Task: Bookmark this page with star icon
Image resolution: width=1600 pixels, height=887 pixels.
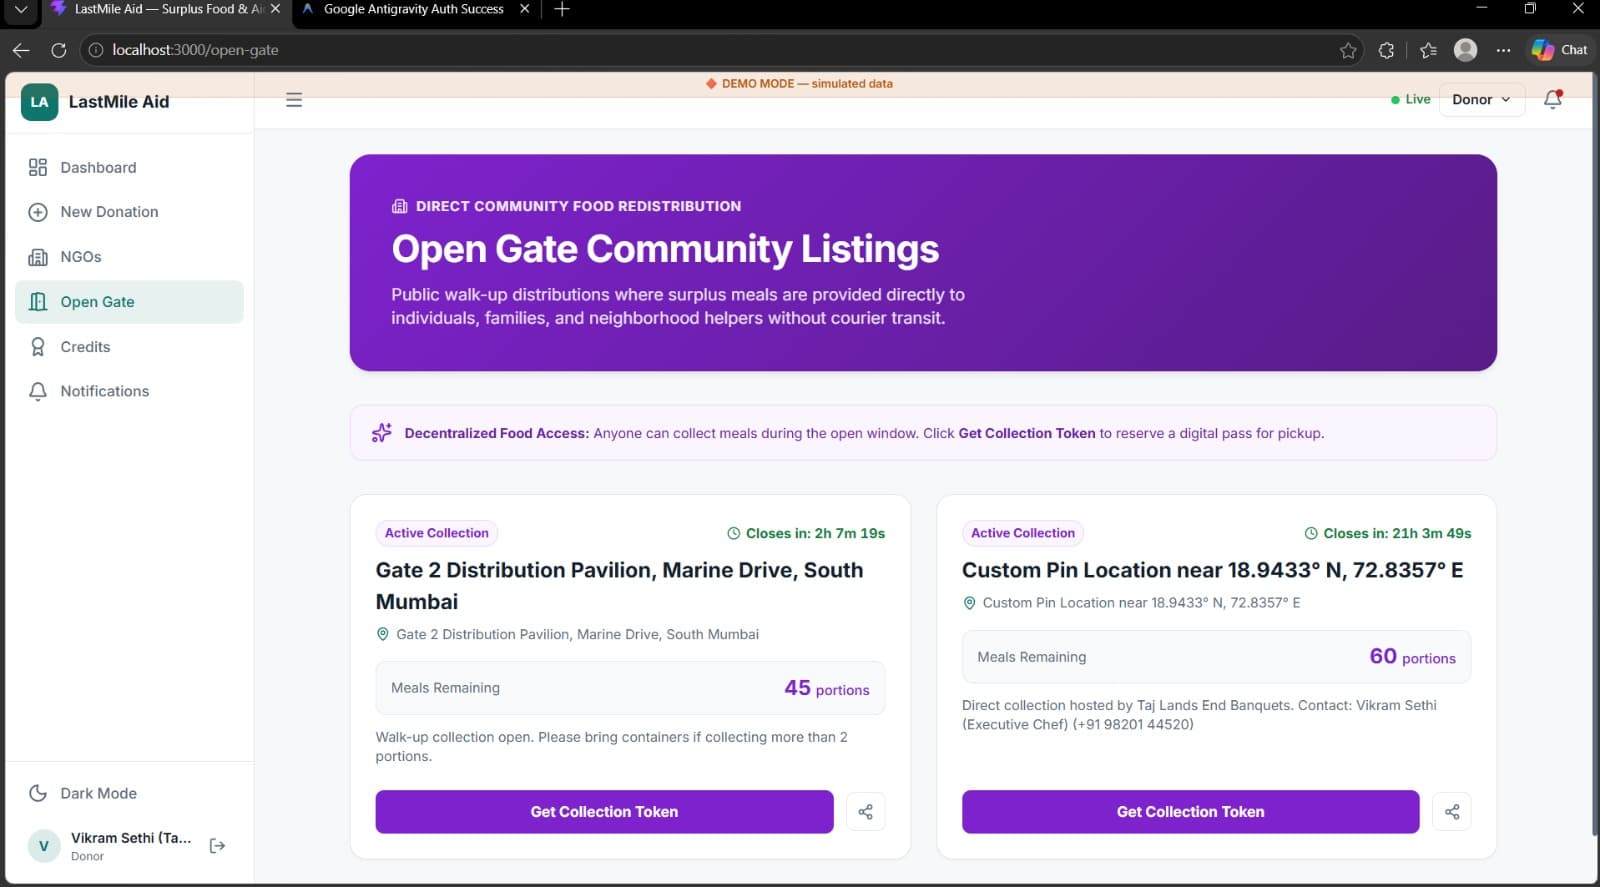Action: pos(1348,50)
